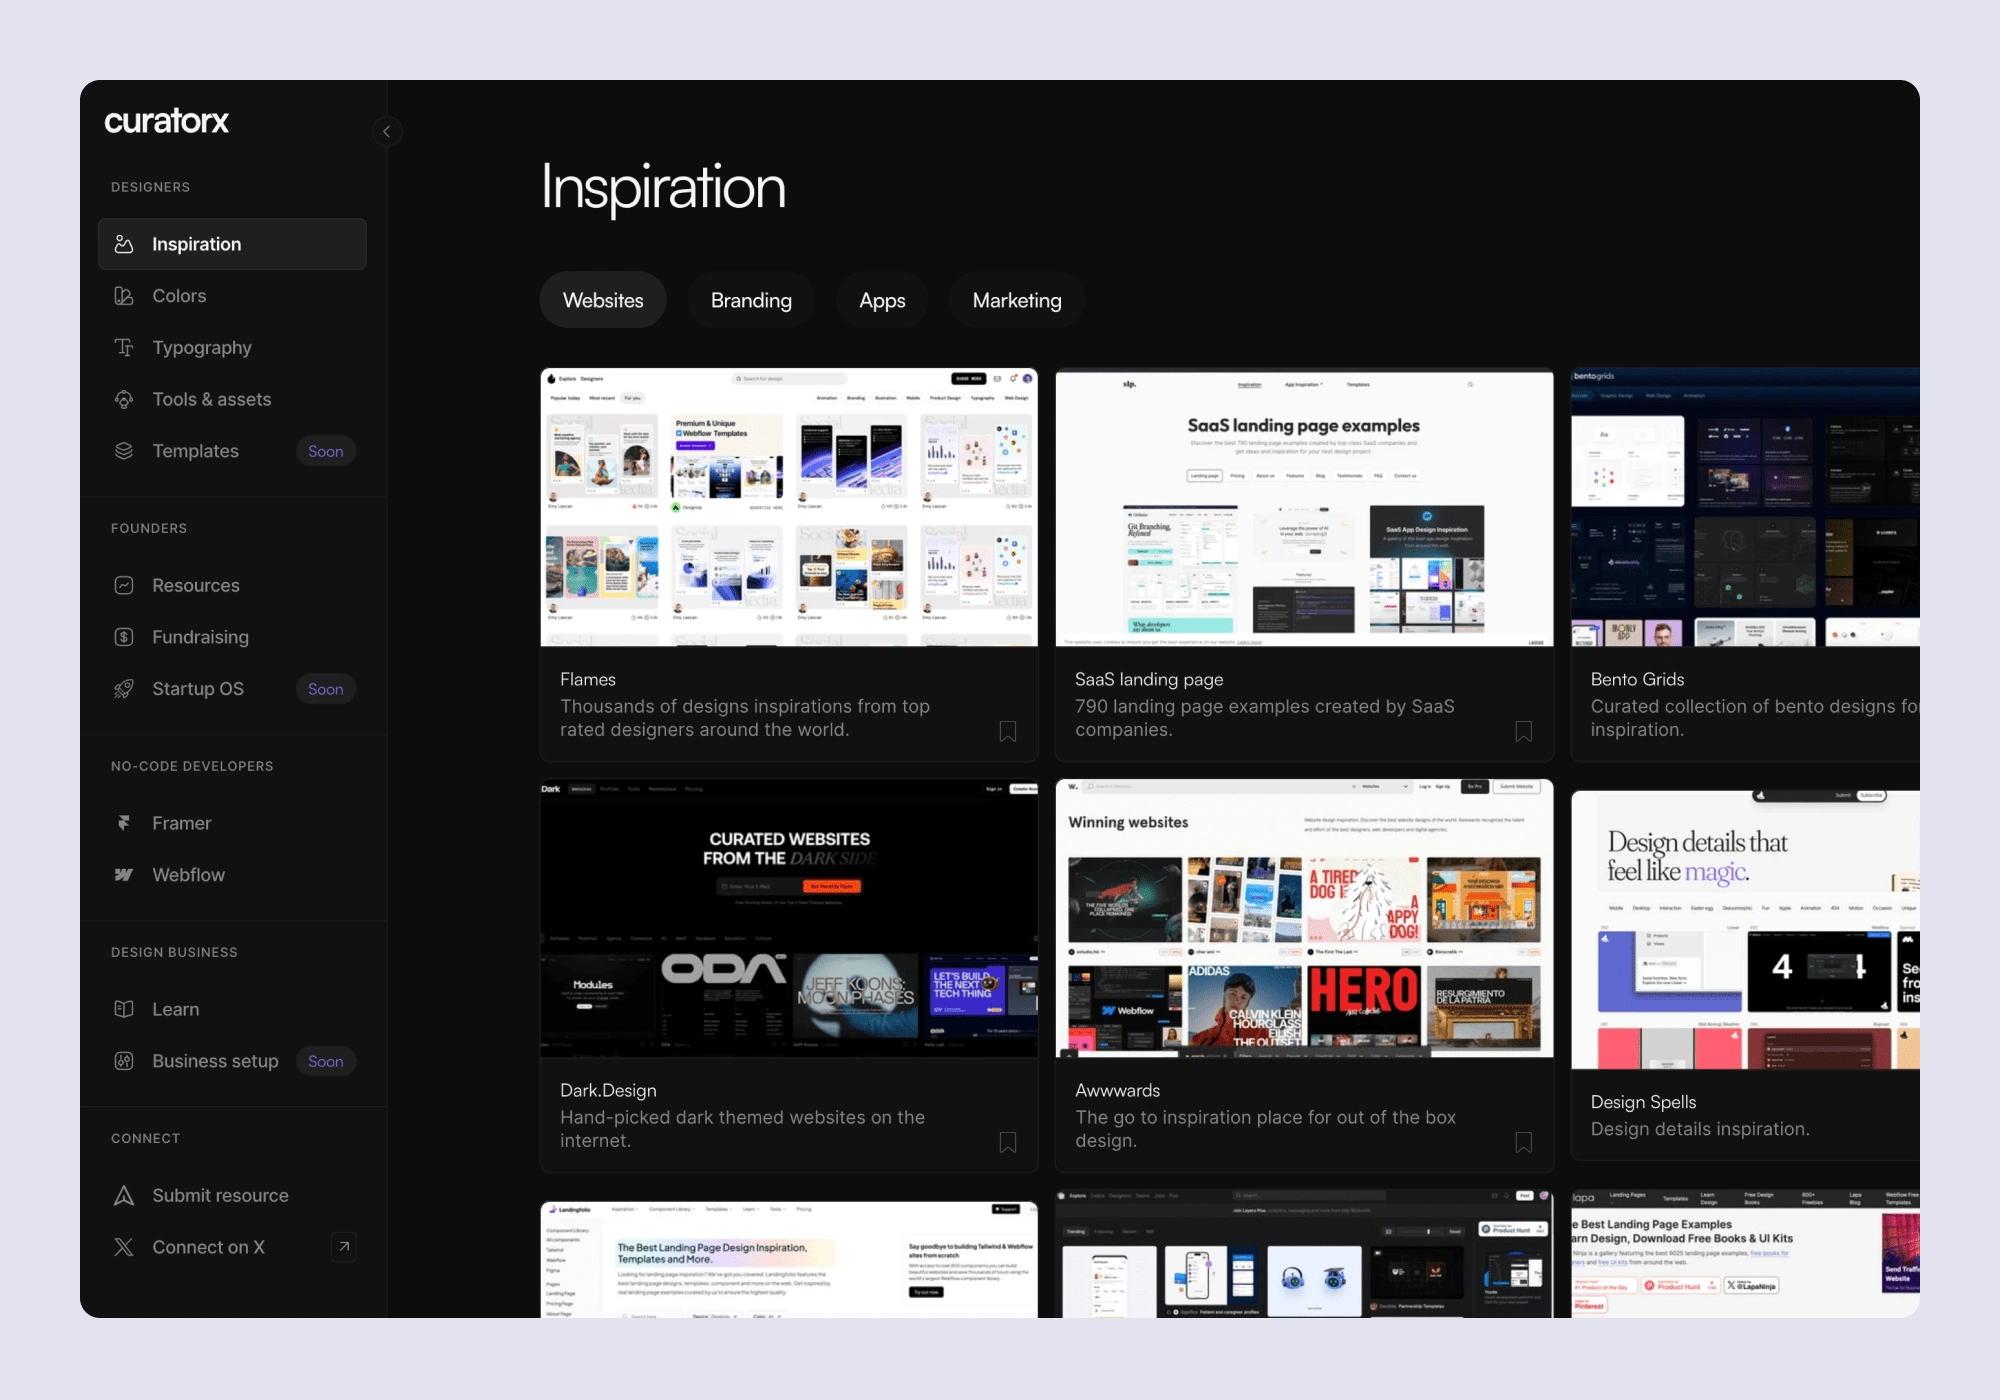This screenshot has height=1400, width=2000.
Task: Bookmark the SaaS landing page card
Action: [x=1524, y=731]
